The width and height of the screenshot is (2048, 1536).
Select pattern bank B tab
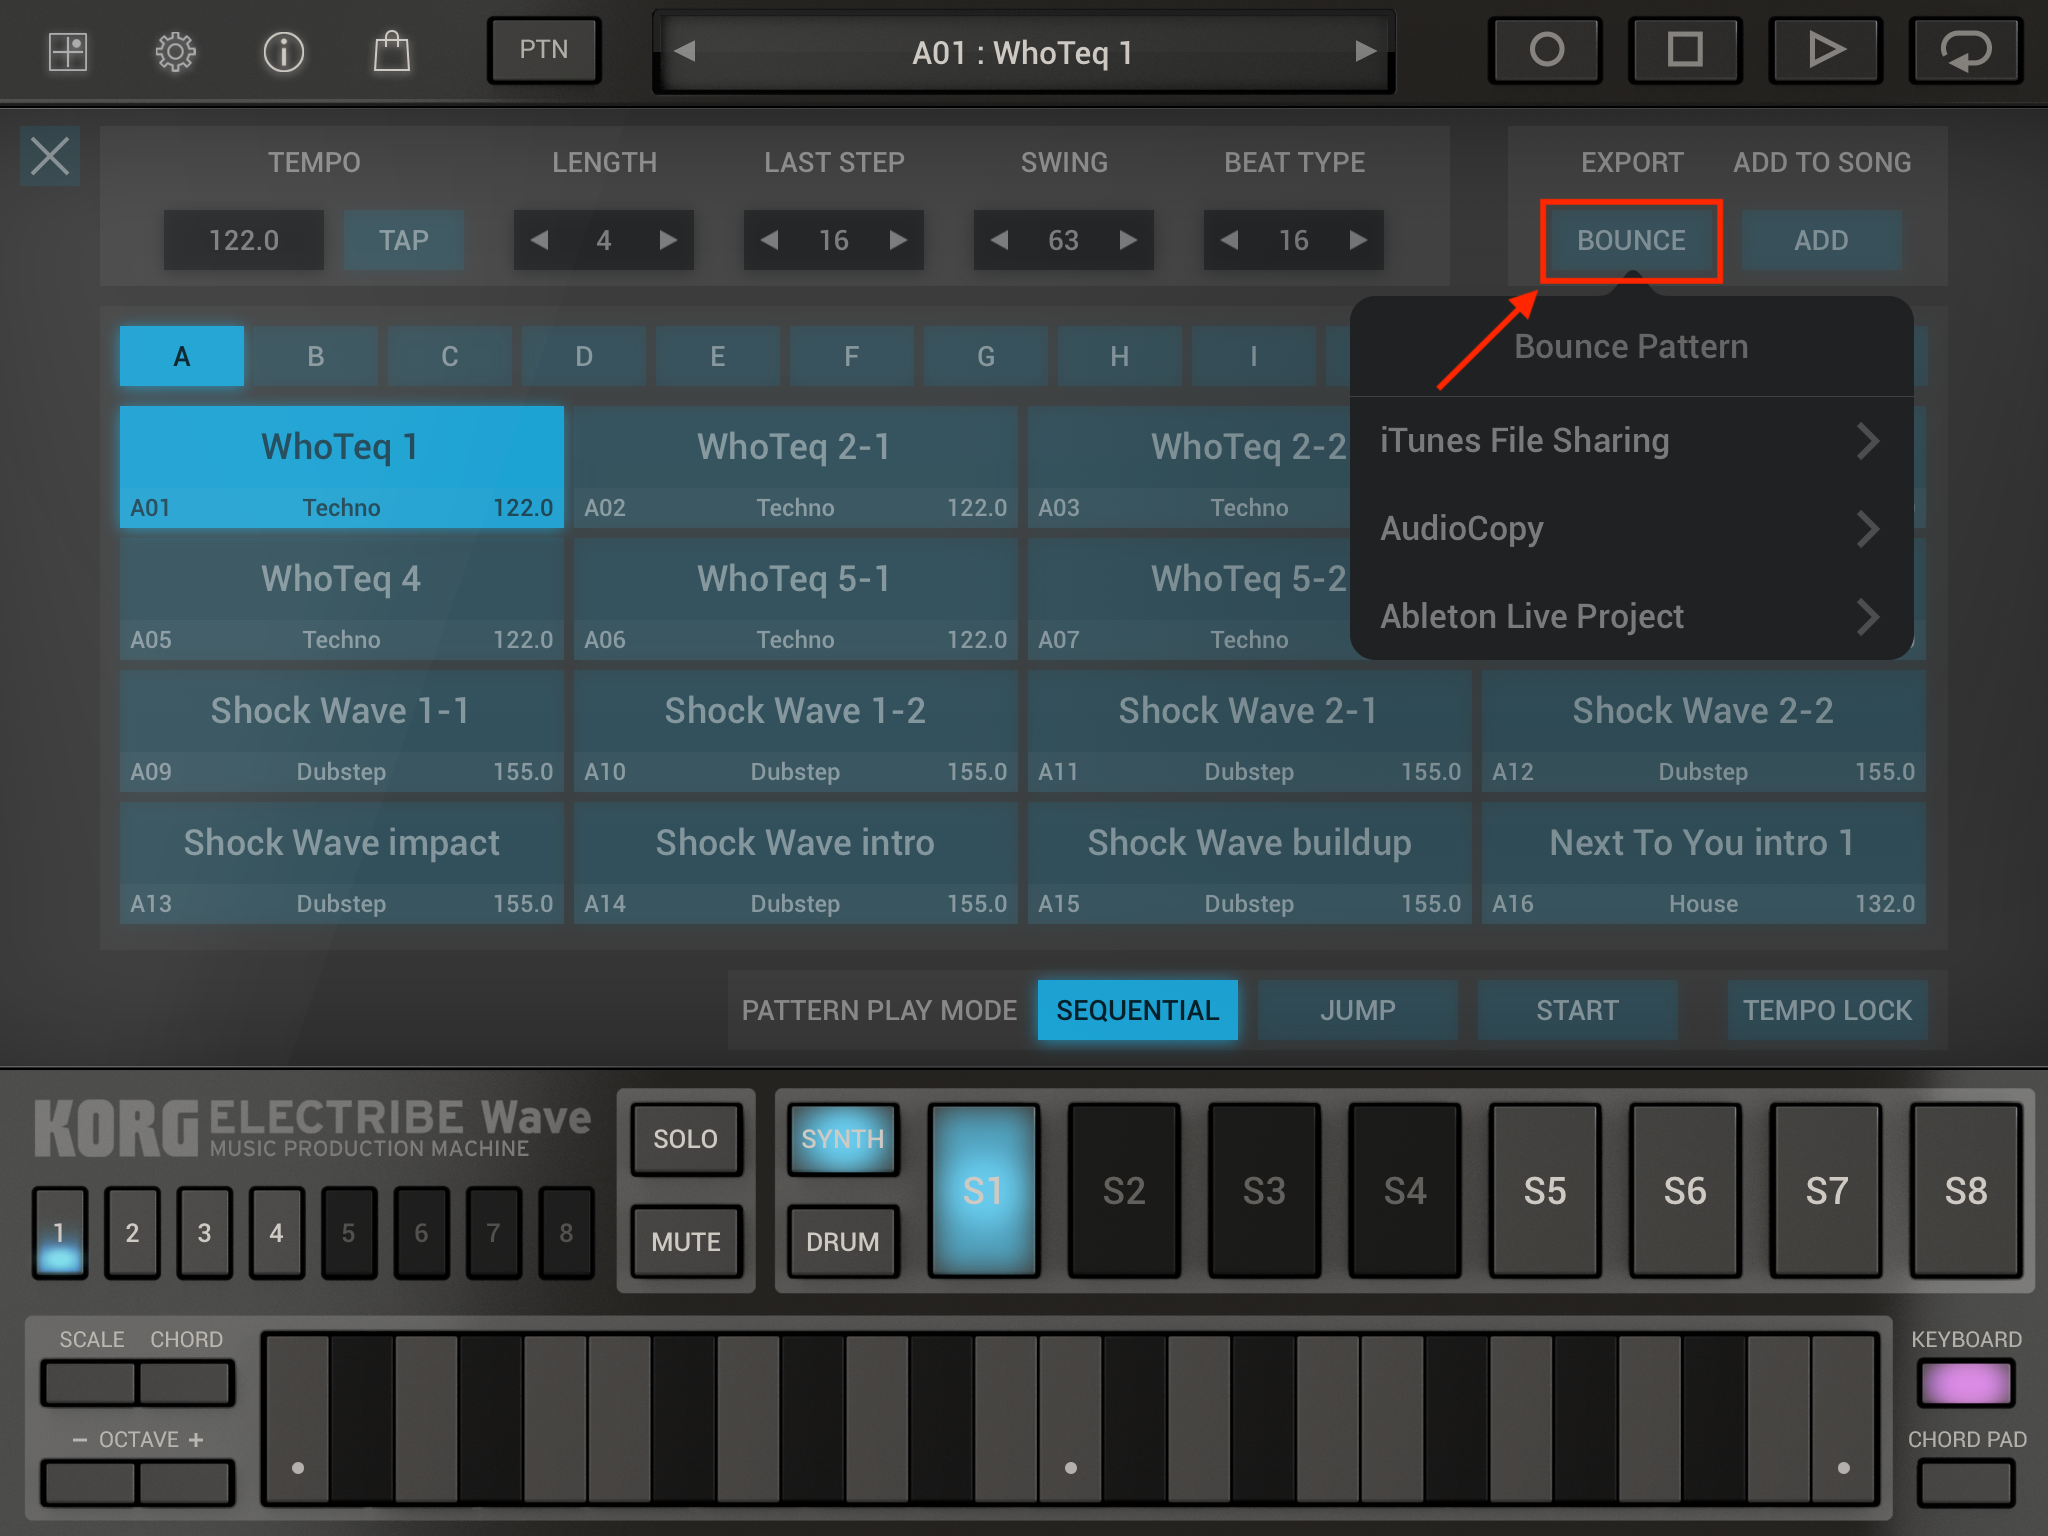[316, 356]
